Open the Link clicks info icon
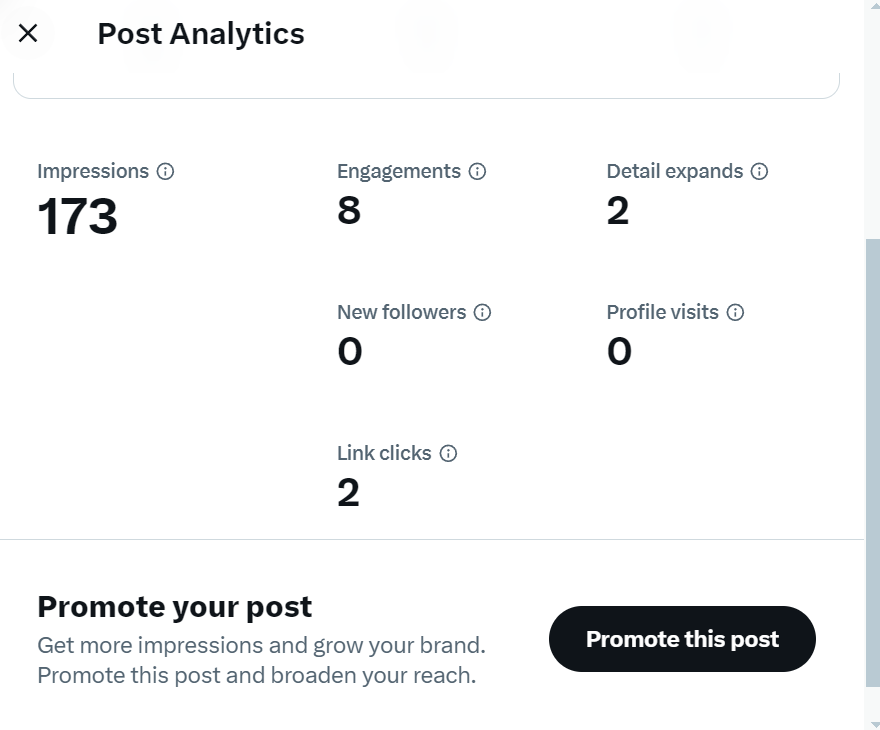The image size is (880, 730). click(448, 453)
